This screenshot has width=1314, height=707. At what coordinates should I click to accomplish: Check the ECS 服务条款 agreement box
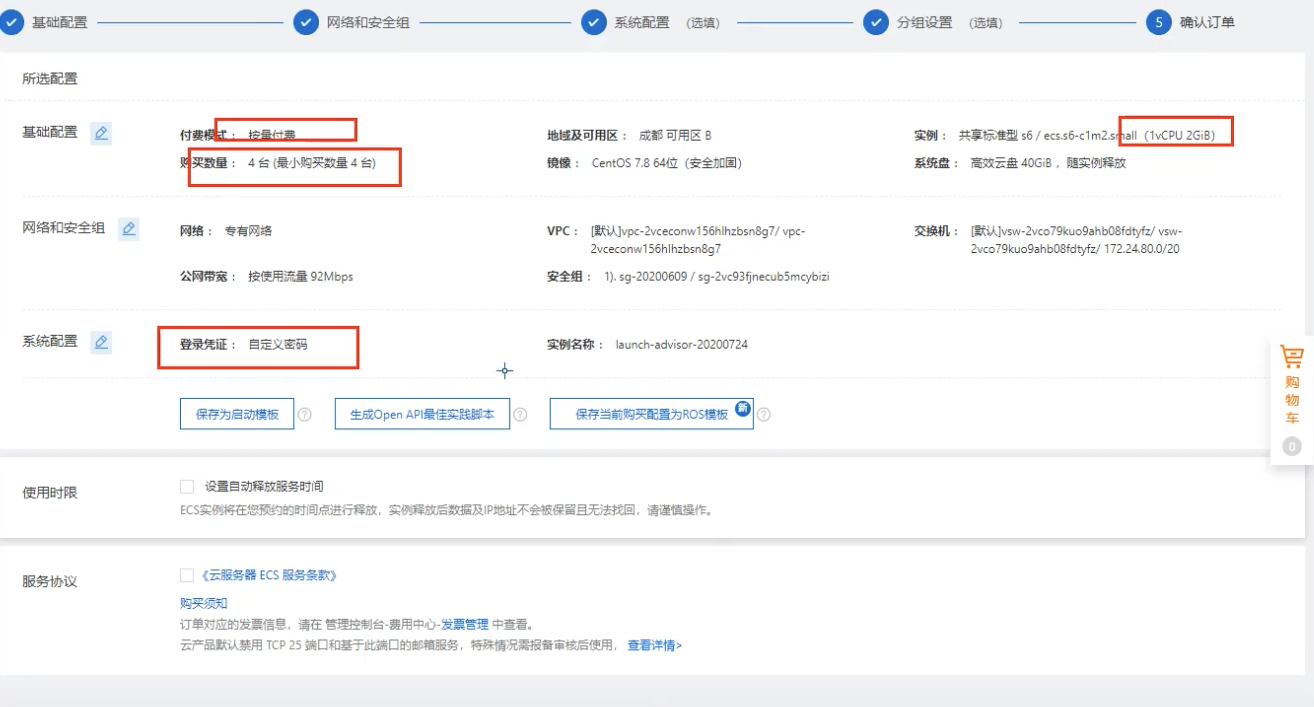[x=186, y=574]
